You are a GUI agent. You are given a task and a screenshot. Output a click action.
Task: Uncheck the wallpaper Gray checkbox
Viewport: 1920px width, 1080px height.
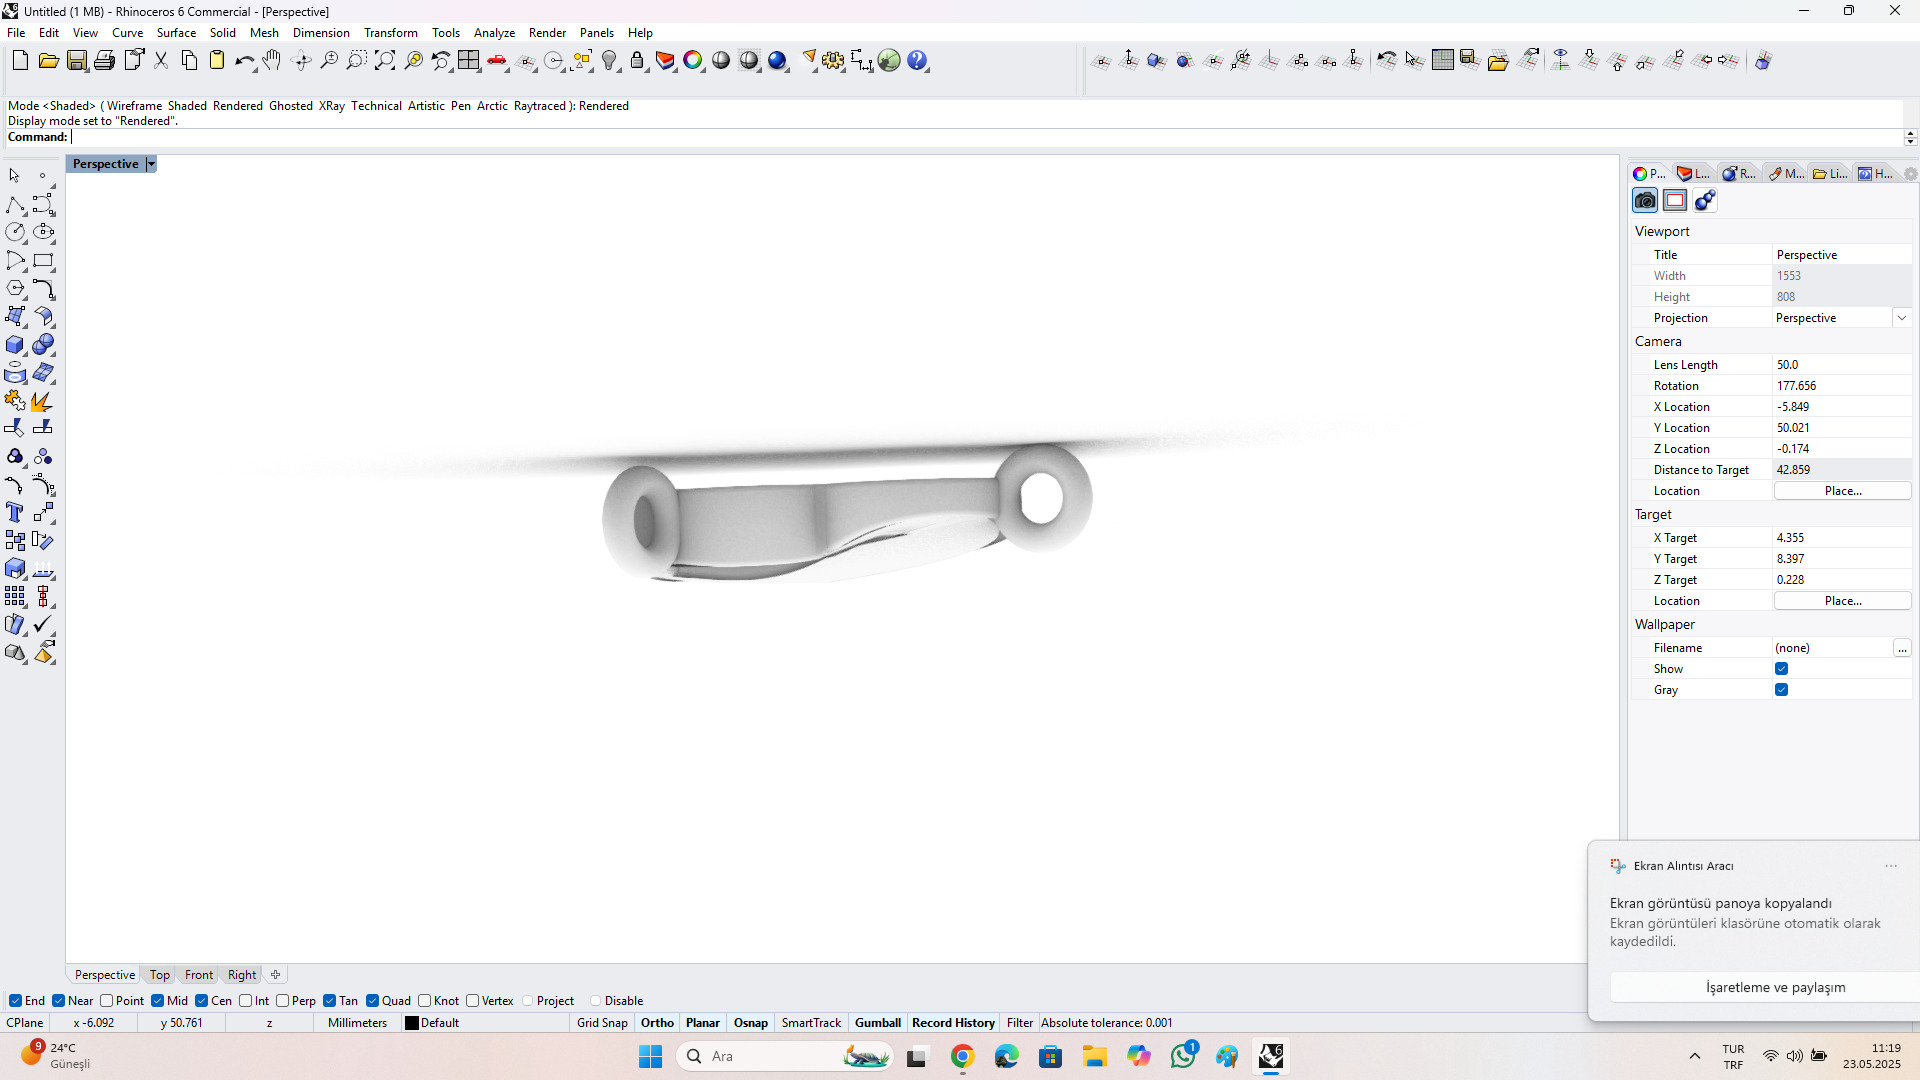[1781, 690]
